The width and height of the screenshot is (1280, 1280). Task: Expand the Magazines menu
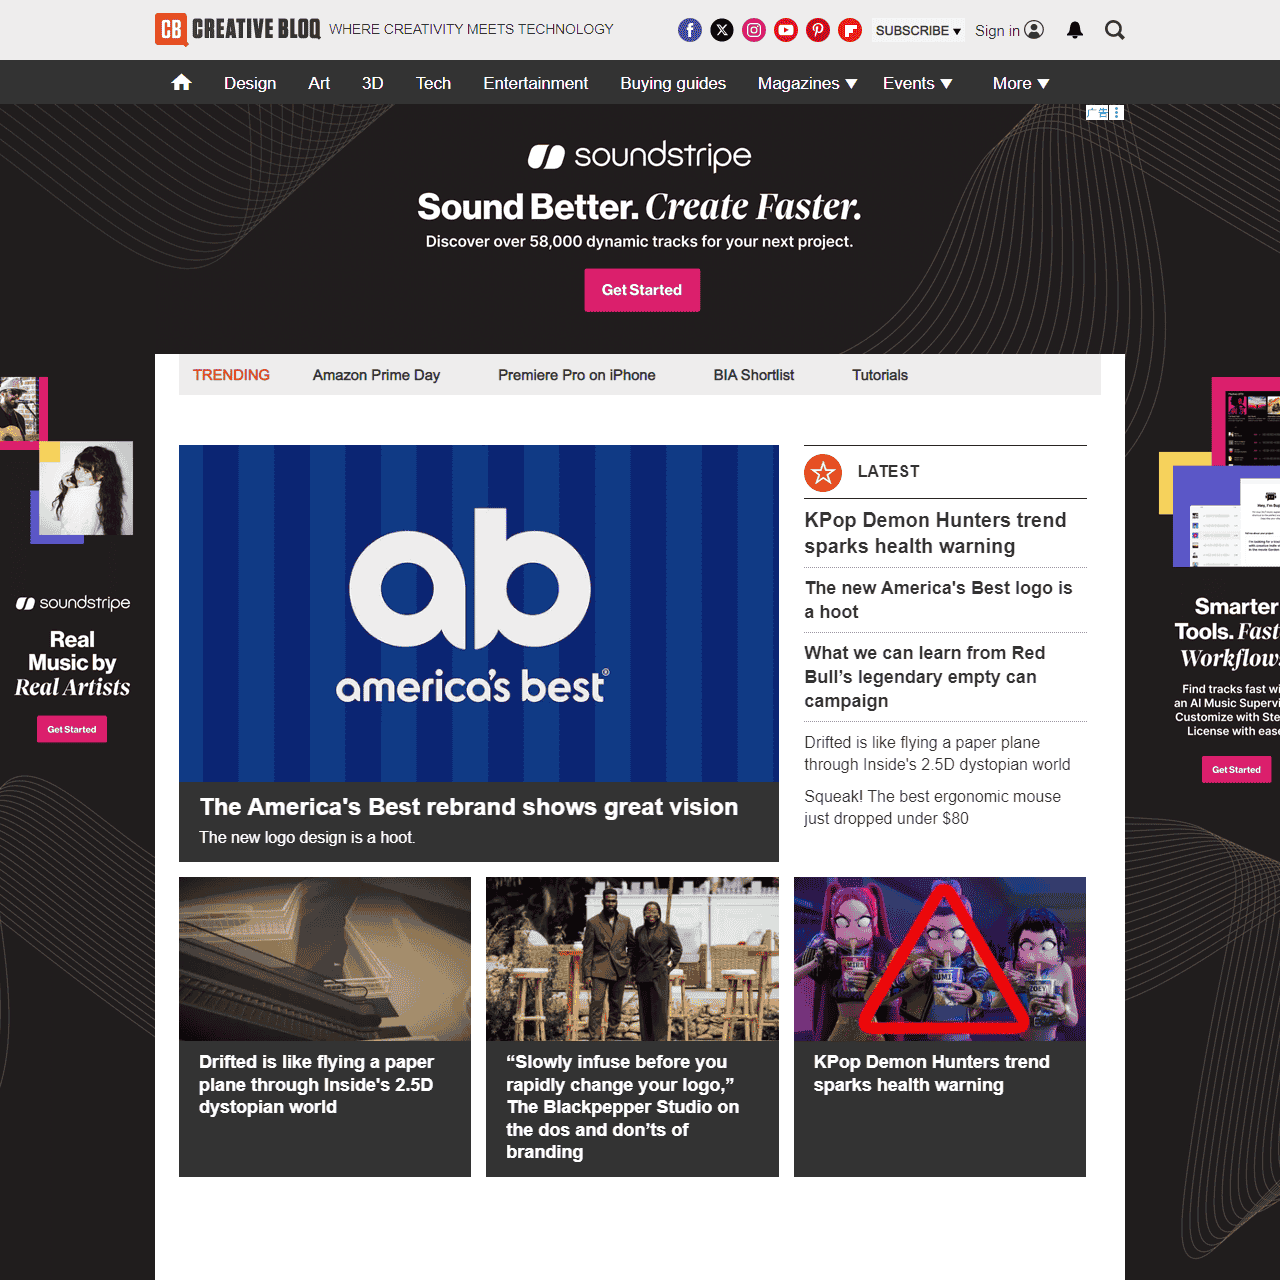pyautogui.click(x=807, y=83)
